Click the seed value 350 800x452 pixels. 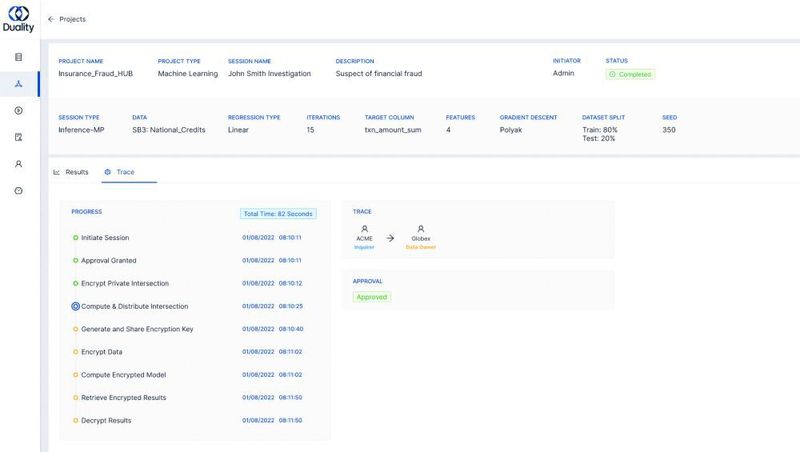click(669, 130)
